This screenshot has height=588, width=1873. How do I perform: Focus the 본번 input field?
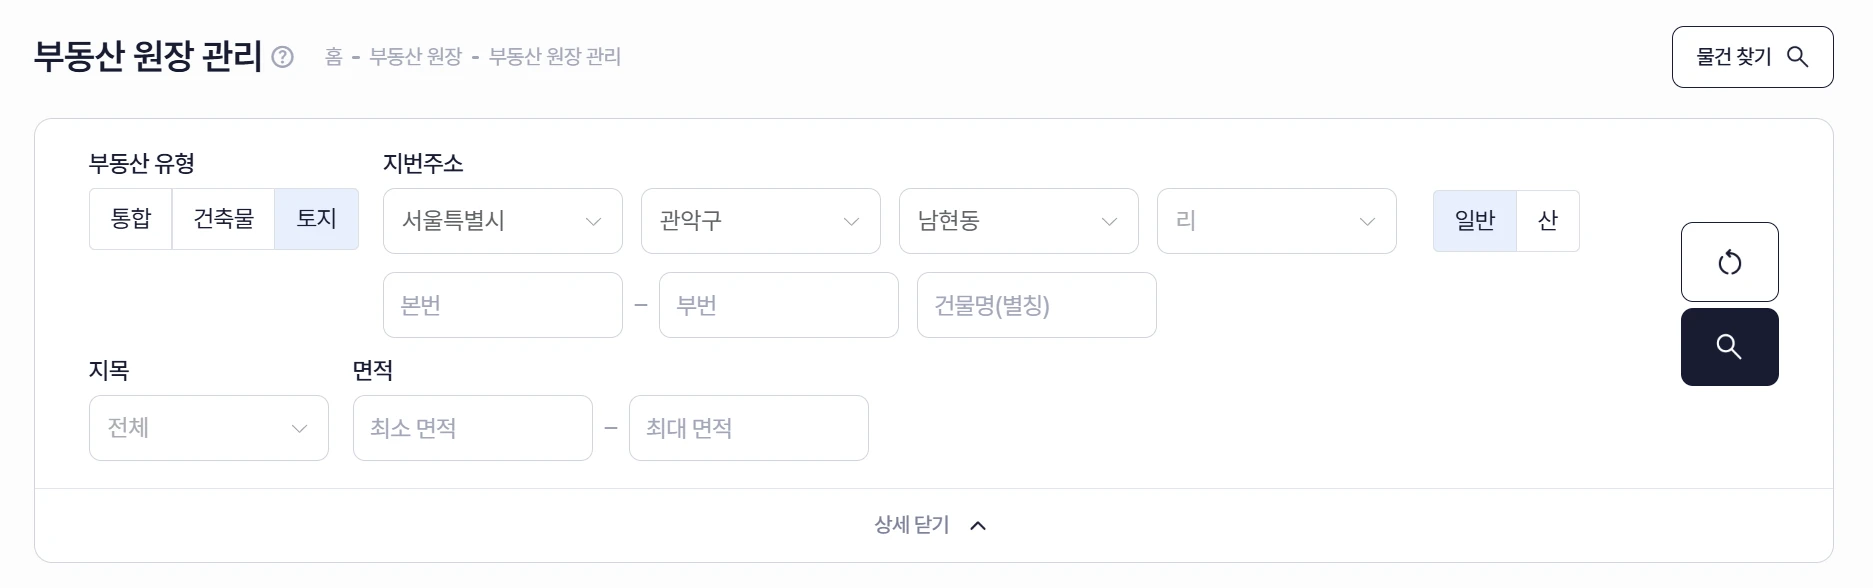click(503, 305)
